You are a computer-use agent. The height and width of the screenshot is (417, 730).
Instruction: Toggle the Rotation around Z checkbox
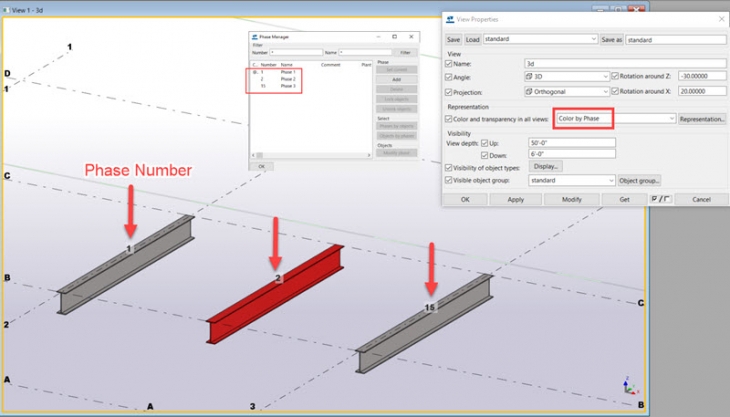[x=614, y=76]
